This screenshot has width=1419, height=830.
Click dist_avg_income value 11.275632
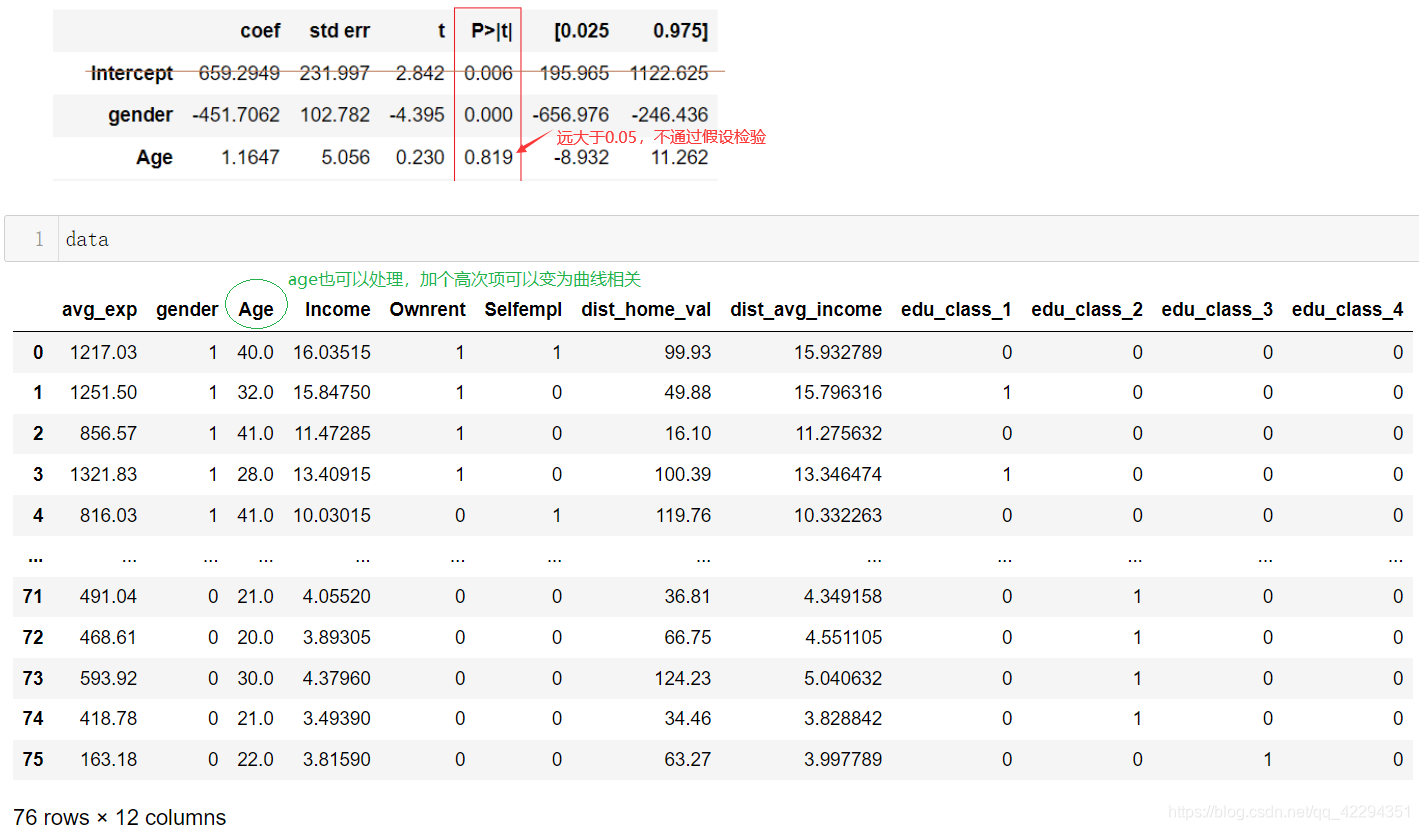pos(838,434)
